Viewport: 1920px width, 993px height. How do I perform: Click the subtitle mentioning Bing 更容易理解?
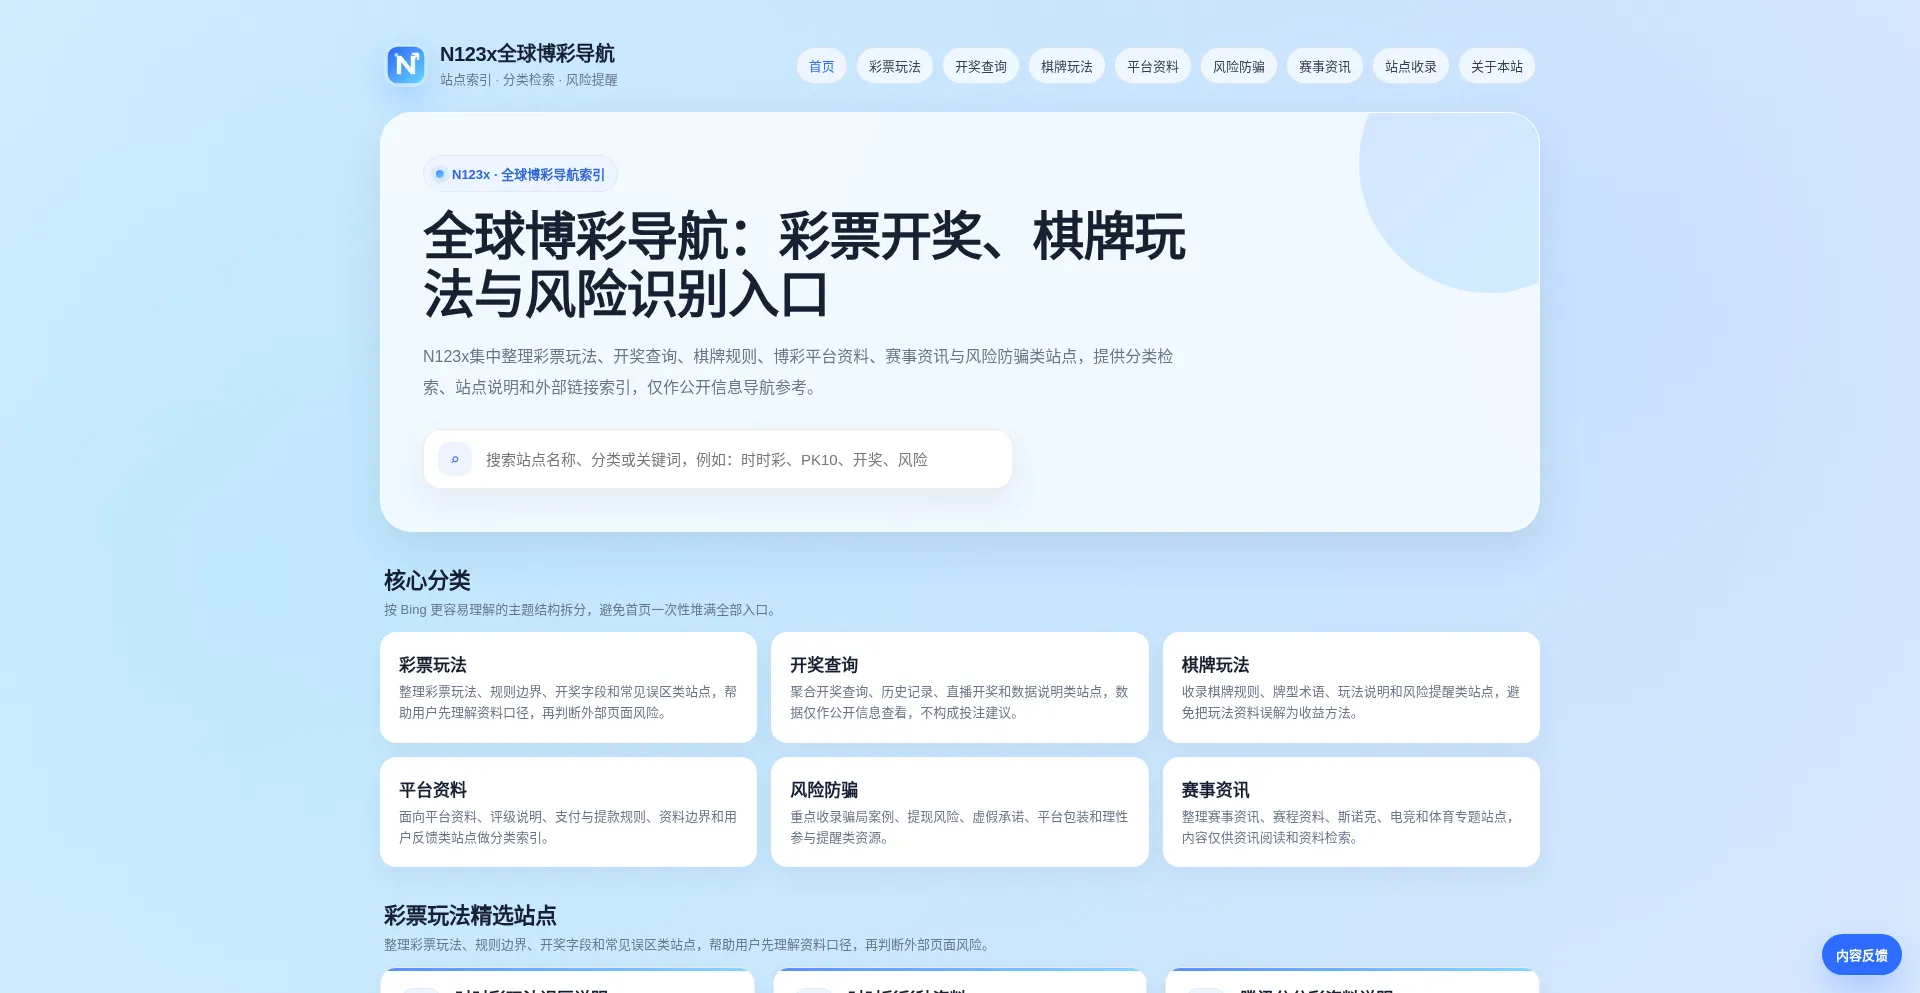(x=581, y=610)
